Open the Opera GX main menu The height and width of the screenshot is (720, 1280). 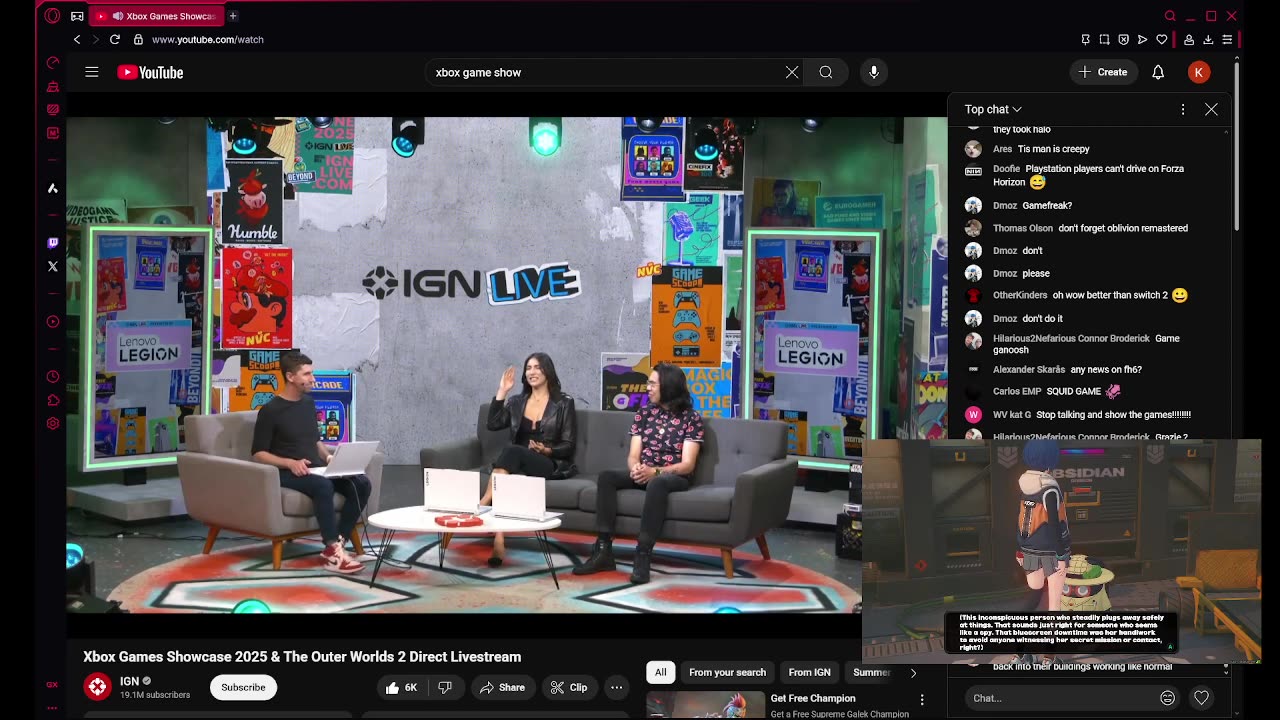(52, 16)
